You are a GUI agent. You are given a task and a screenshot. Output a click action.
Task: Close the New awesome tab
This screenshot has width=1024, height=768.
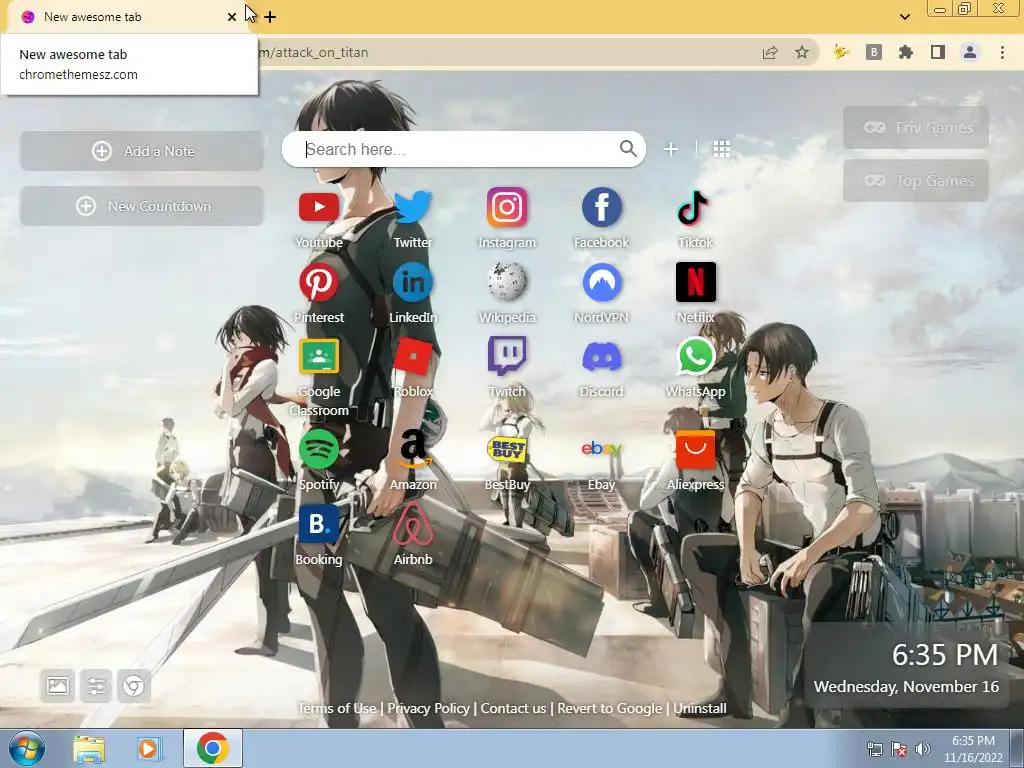(232, 17)
